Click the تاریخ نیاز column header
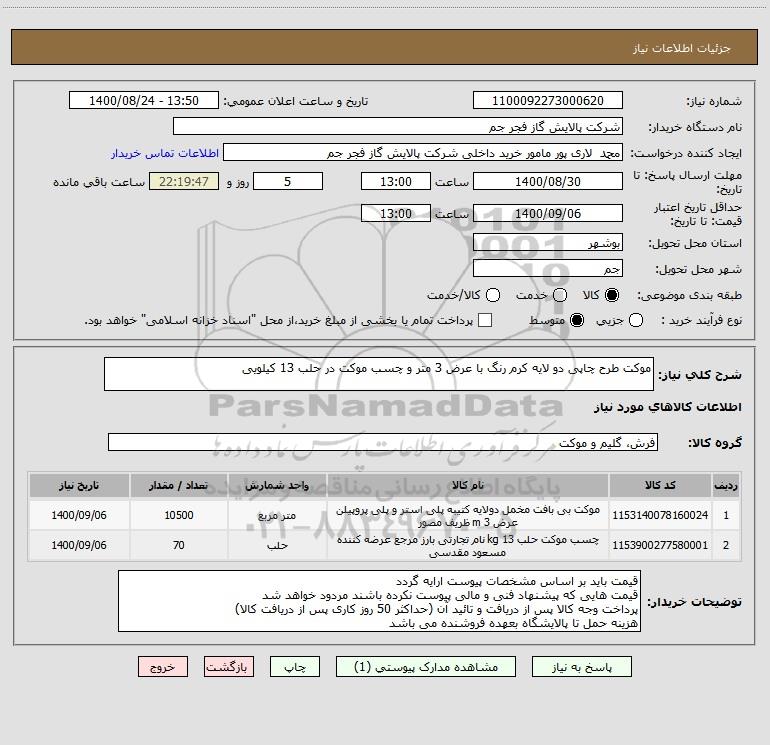Viewport: 770px width, 745px height. click(x=79, y=485)
